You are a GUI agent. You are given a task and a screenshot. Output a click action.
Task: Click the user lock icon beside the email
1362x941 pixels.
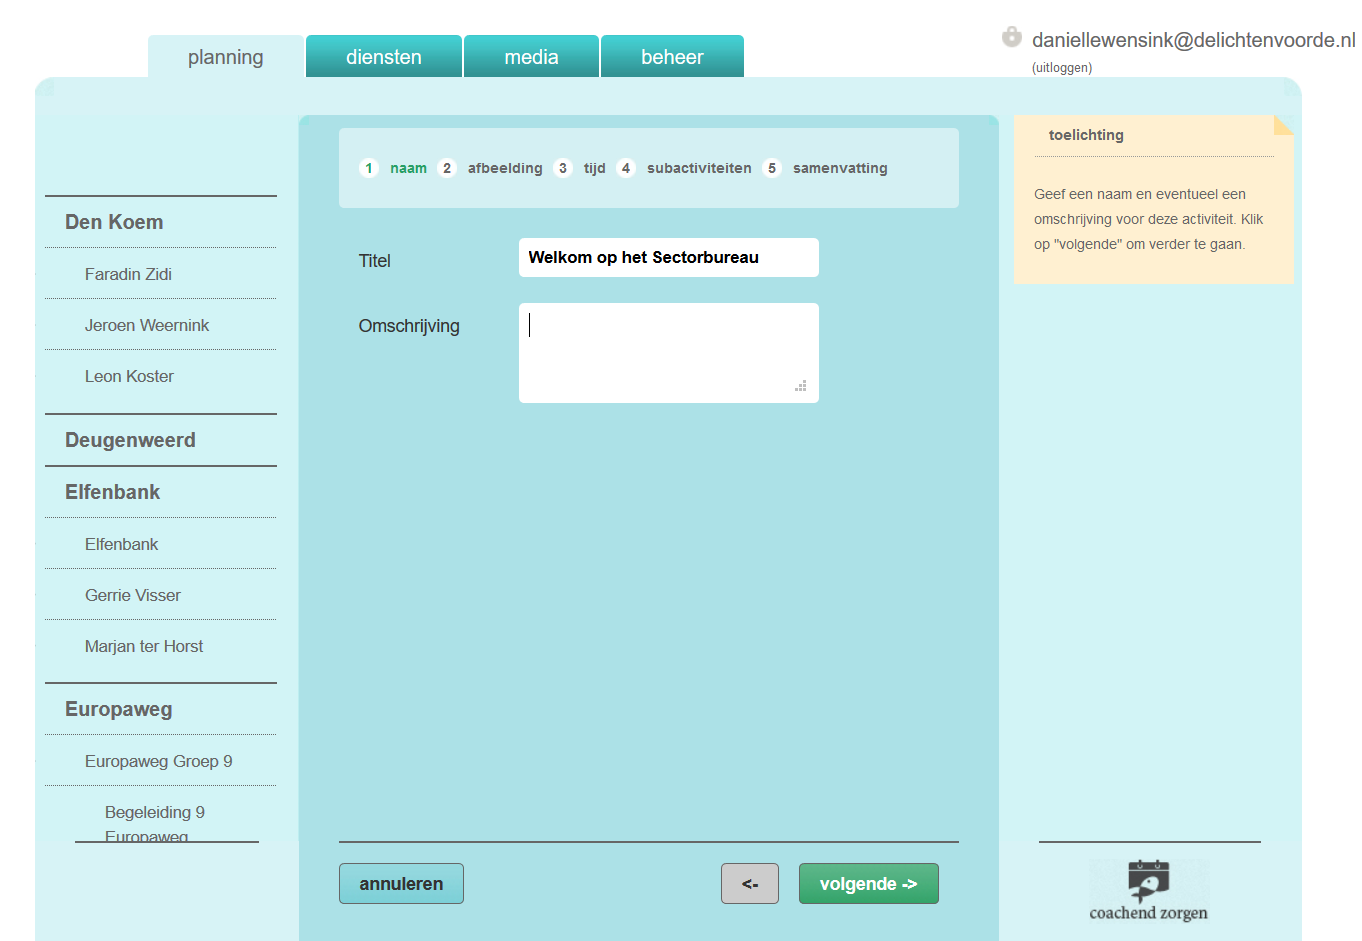point(1012,37)
